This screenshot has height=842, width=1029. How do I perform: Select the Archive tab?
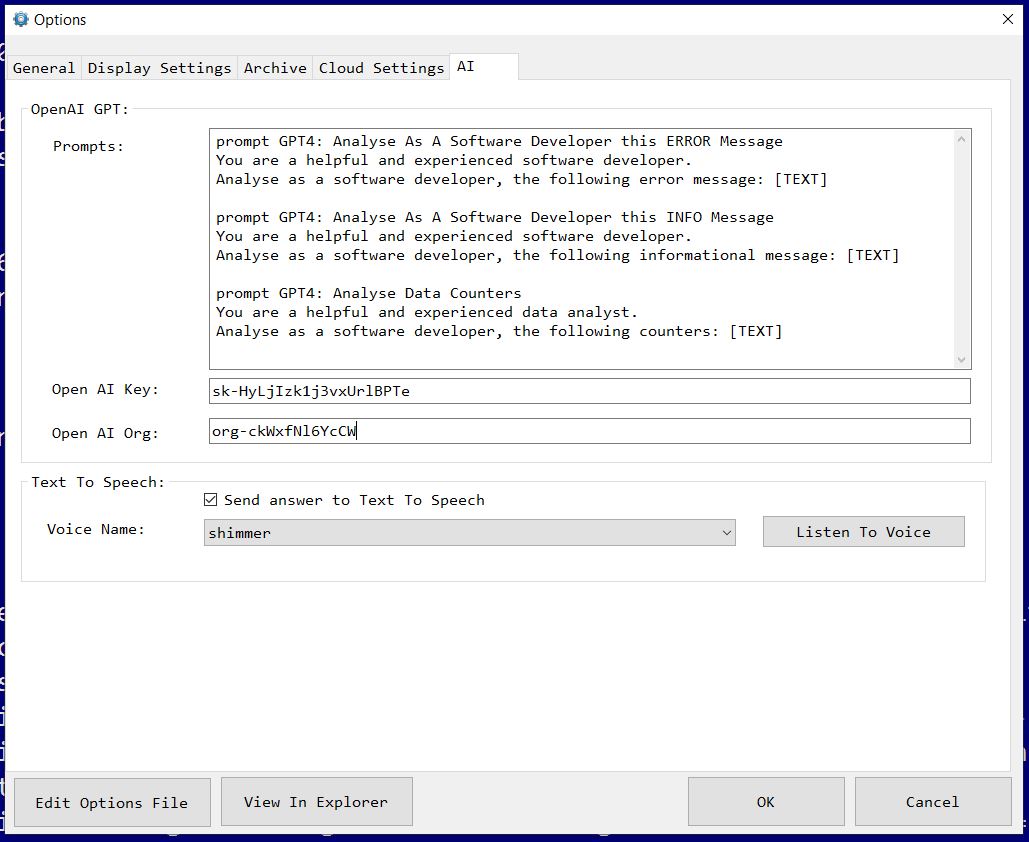coord(275,68)
